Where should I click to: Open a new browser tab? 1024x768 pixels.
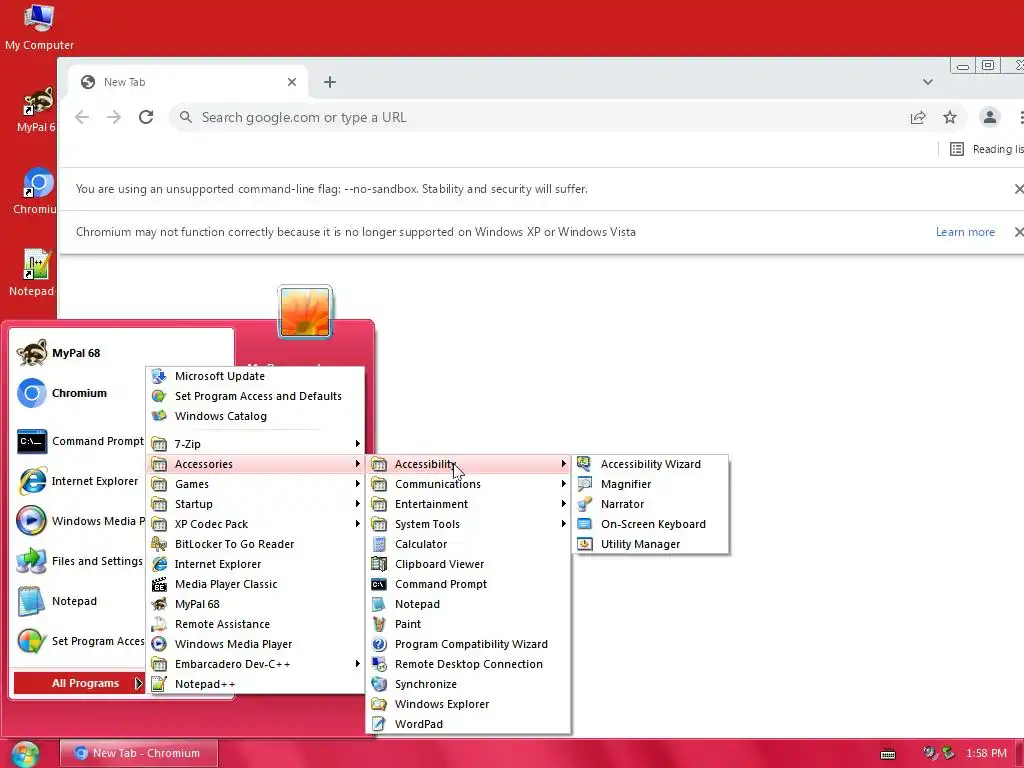pos(330,82)
